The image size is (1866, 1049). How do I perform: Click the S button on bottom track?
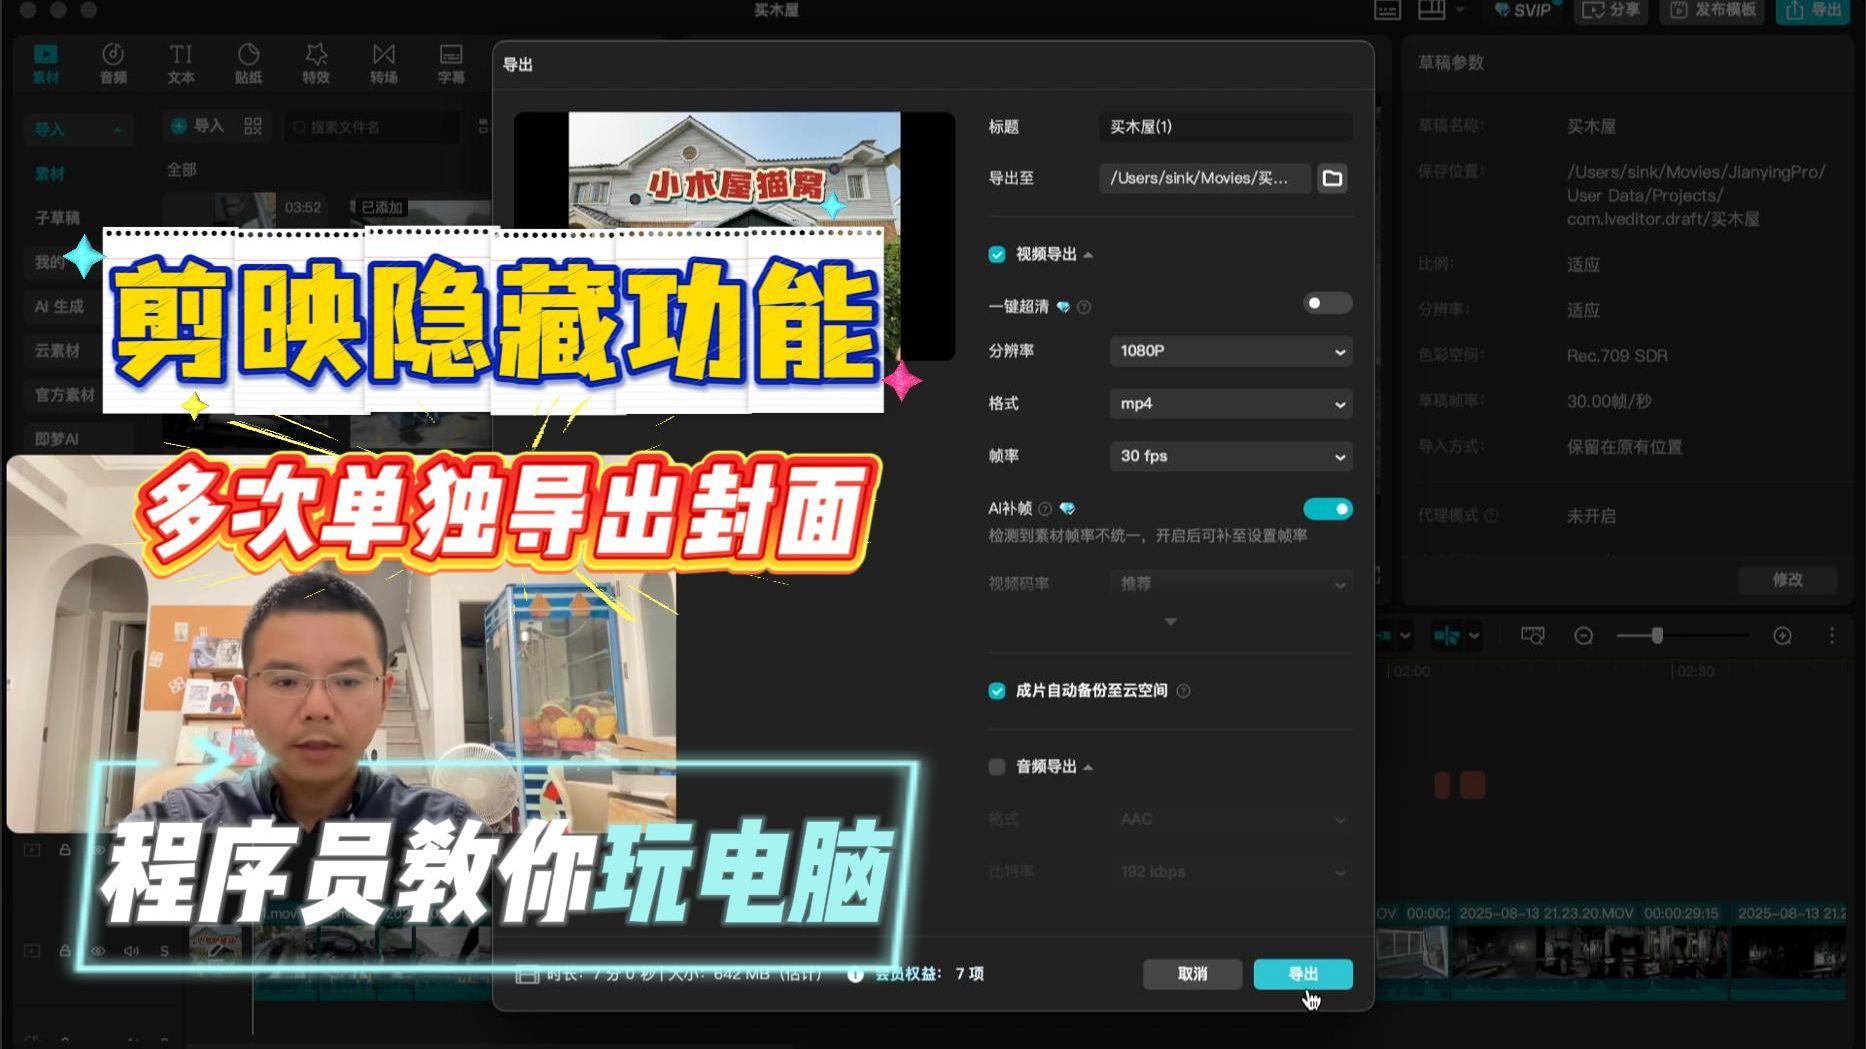[x=164, y=951]
